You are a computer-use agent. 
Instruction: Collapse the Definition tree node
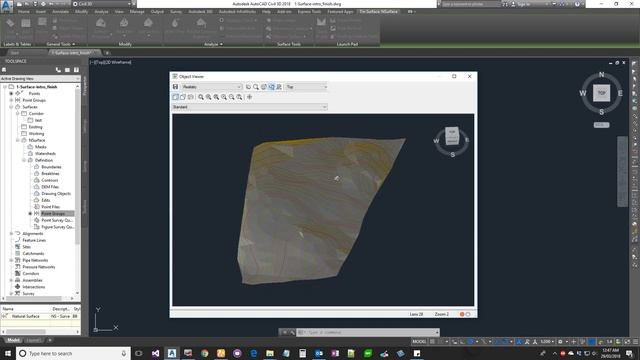pos(24,160)
